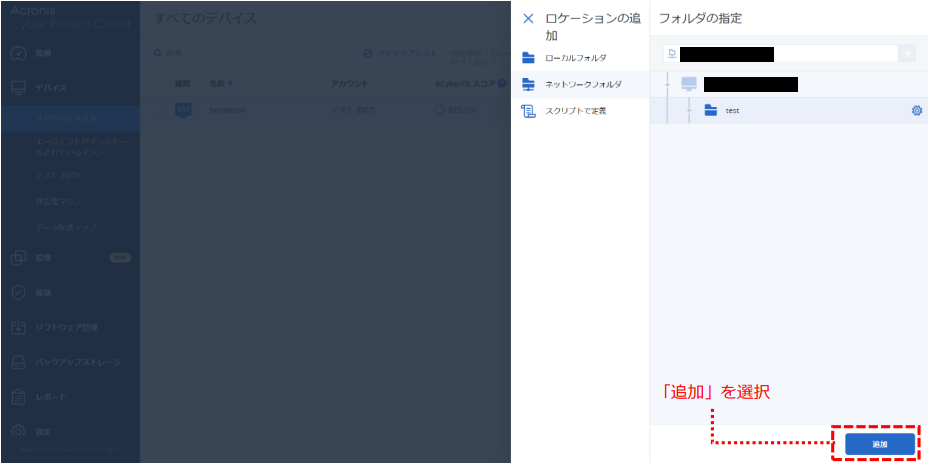Select ネットワークフォルダ location type

[x=582, y=84]
